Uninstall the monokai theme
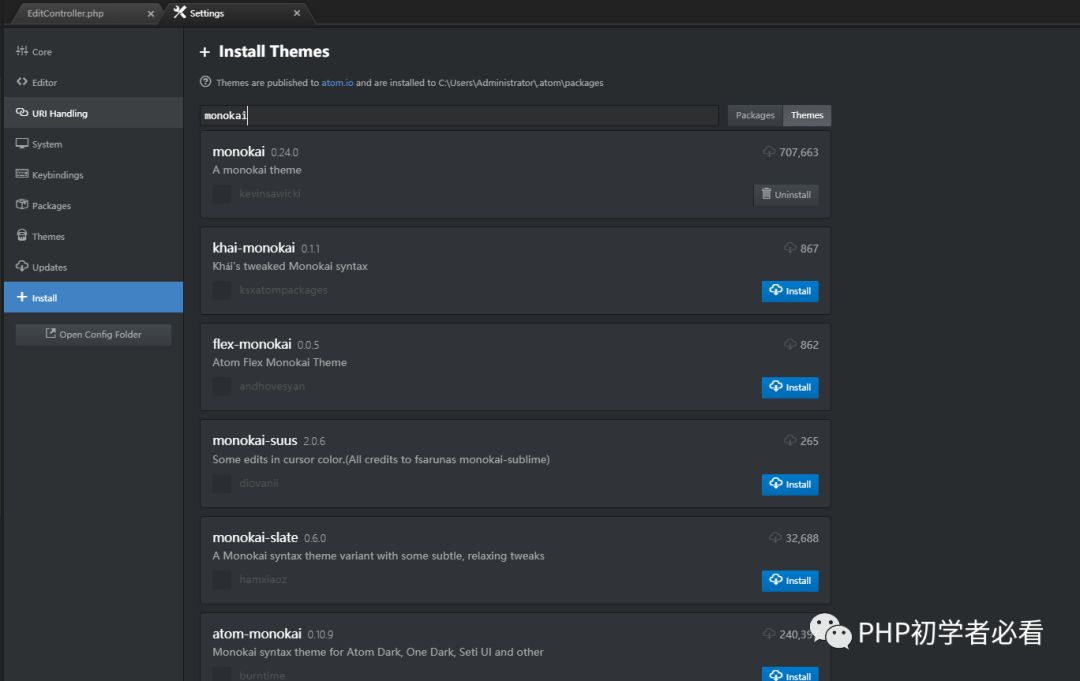This screenshot has height=681, width=1080. pyautogui.click(x=786, y=195)
